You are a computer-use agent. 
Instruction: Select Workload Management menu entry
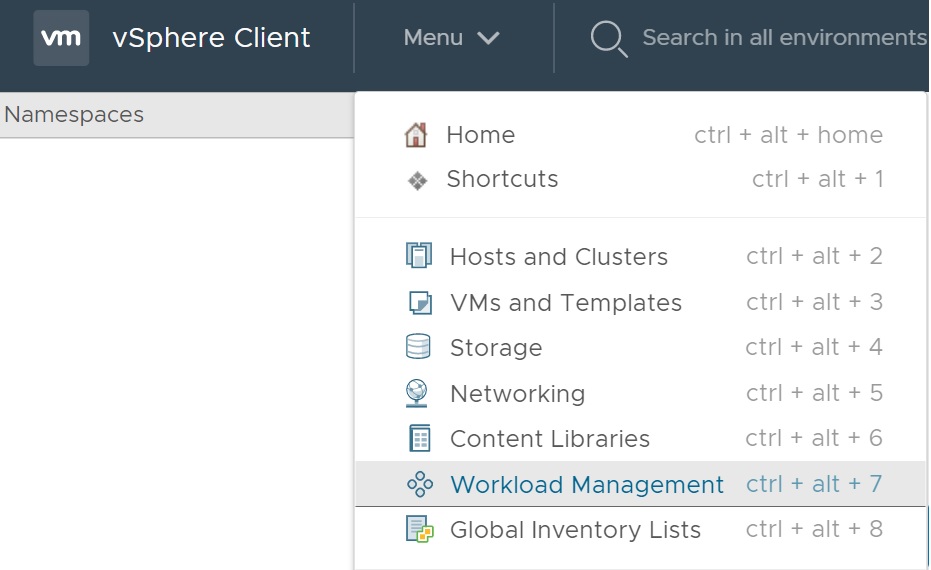pyautogui.click(x=586, y=485)
